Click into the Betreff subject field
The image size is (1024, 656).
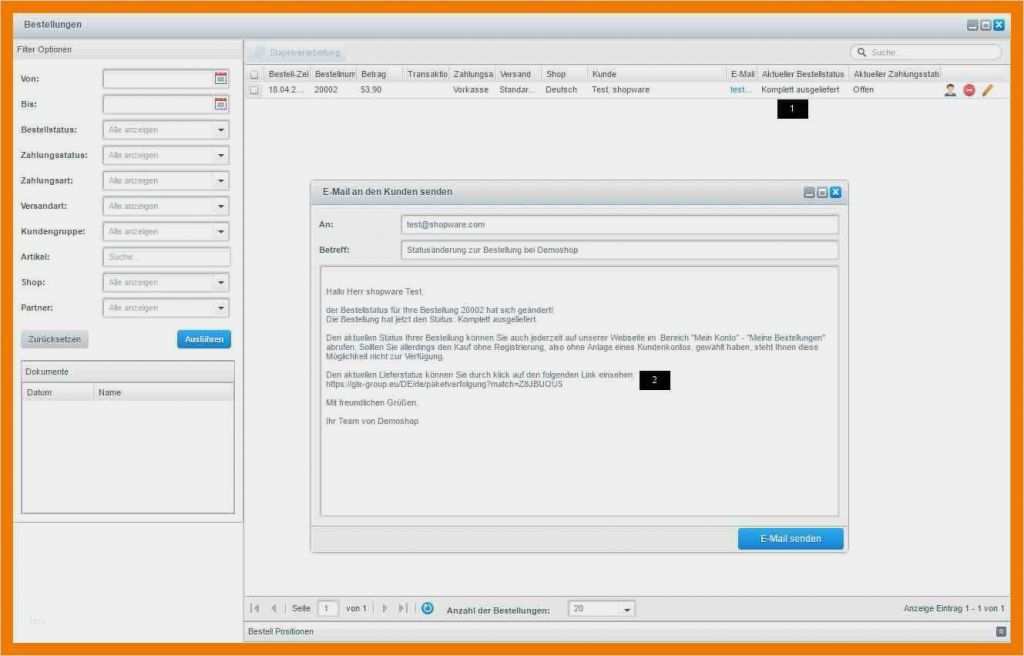(619, 250)
